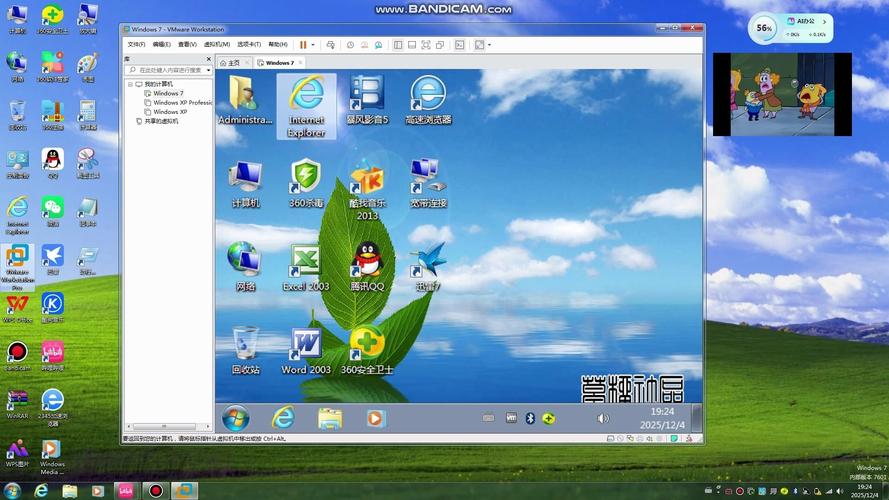The width and height of the screenshot is (889, 500).
Task: Open the Administrator folder on the guest desktop
Action: 245,100
